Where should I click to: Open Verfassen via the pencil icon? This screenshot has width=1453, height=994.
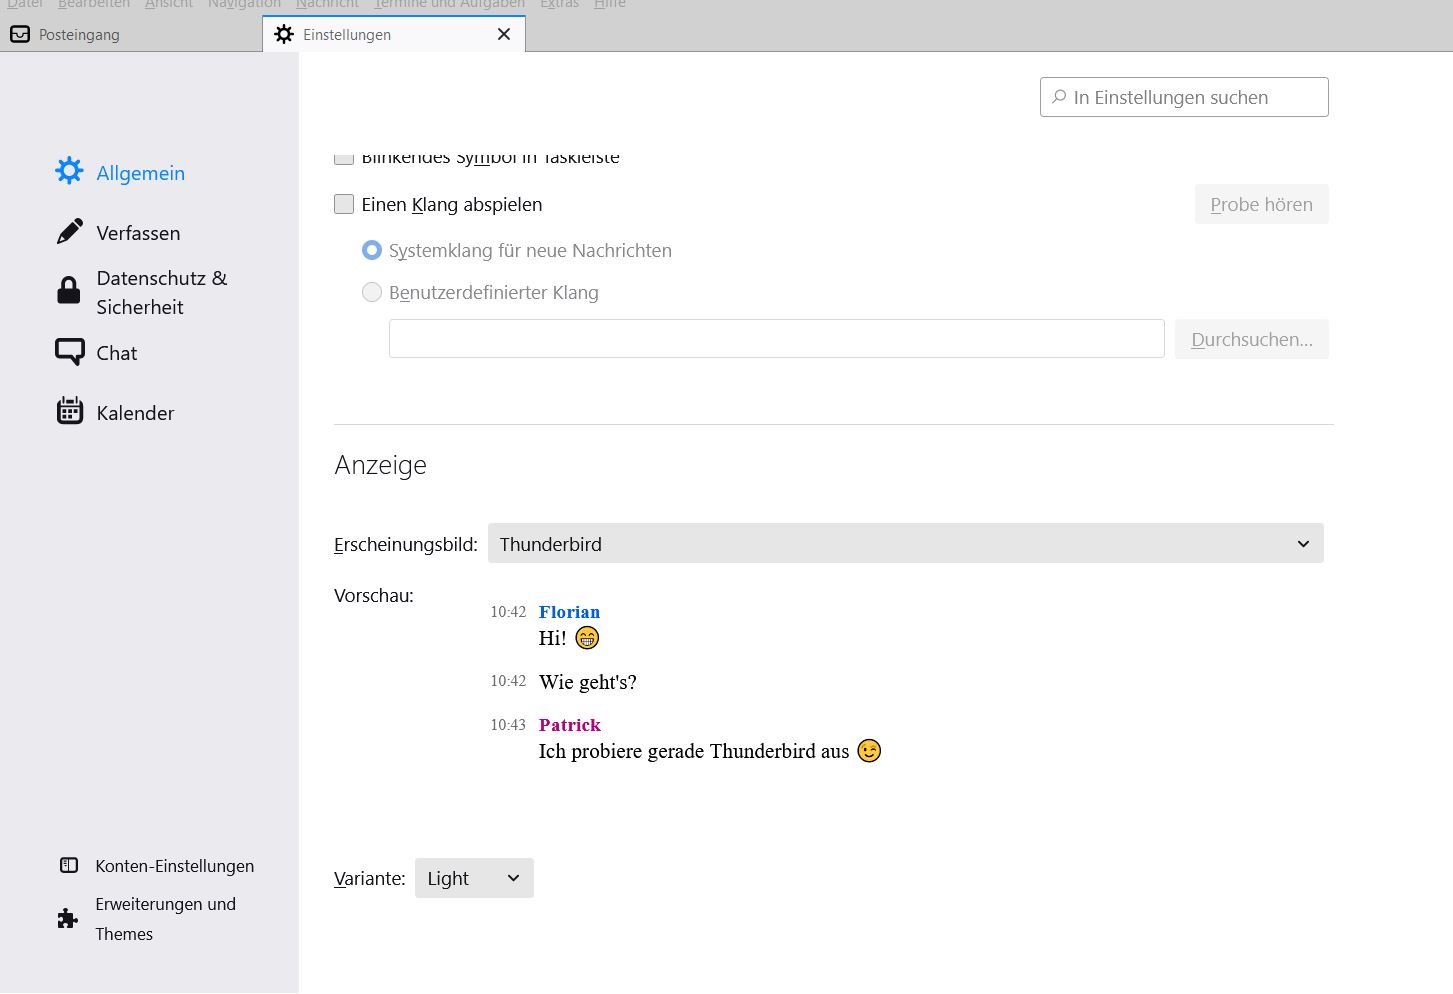69,232
